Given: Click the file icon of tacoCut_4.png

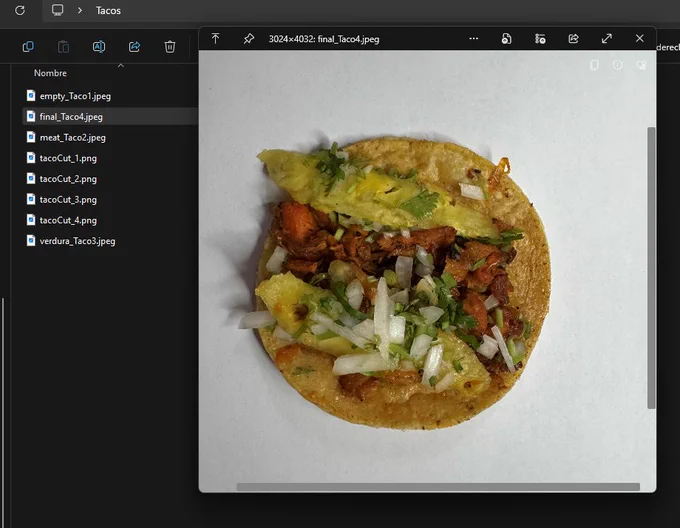Looking at the screenshot, I should [31, 220].
